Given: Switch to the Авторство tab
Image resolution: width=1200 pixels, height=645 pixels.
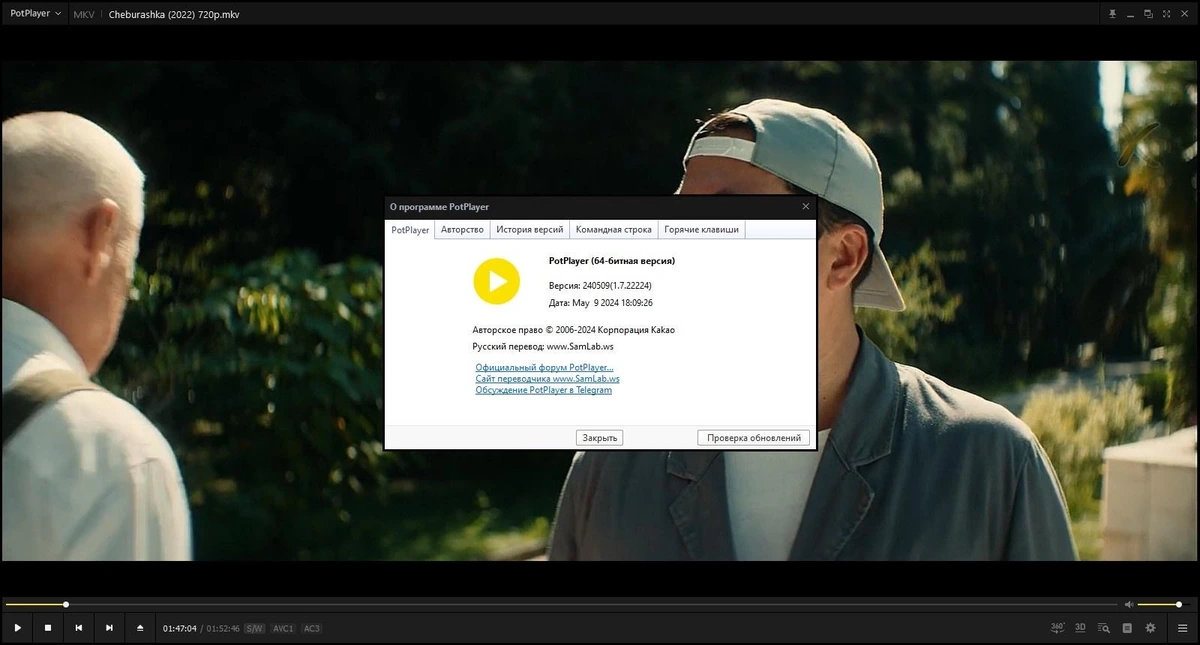Looking at the screenshot, I should (x=462, y=230).
